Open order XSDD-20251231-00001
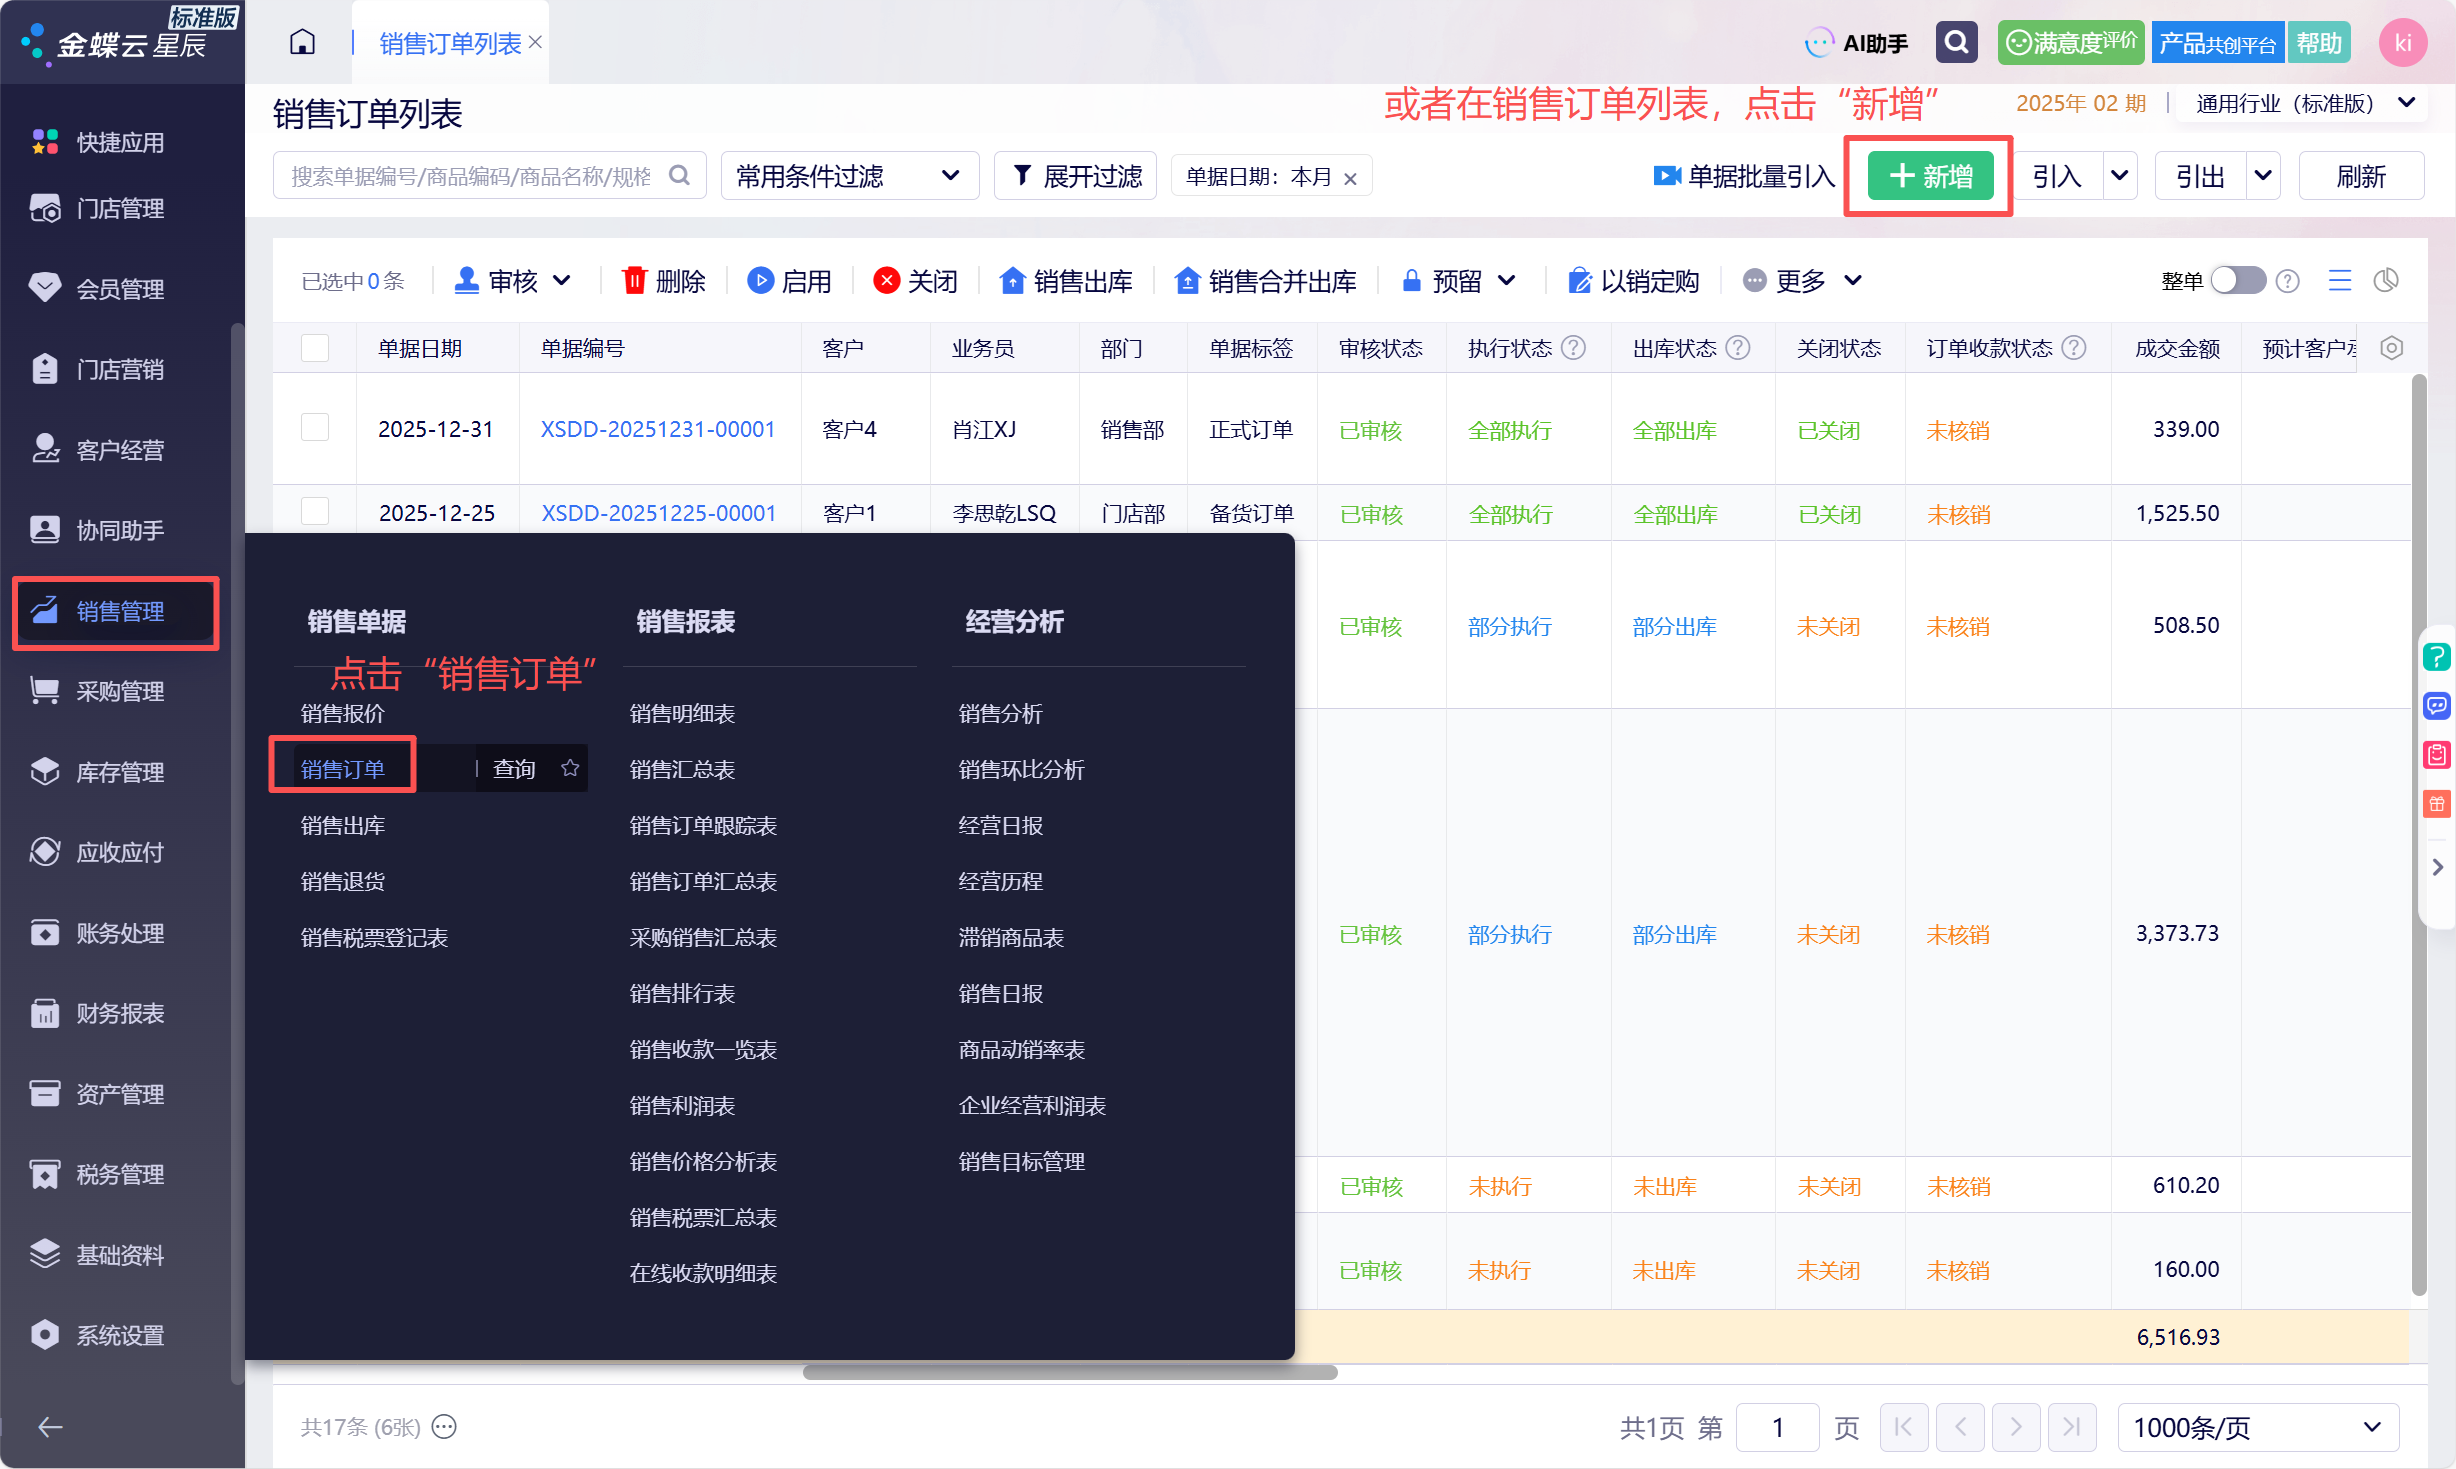Viewport: 2456px width, 1469px height. [657, 429]
